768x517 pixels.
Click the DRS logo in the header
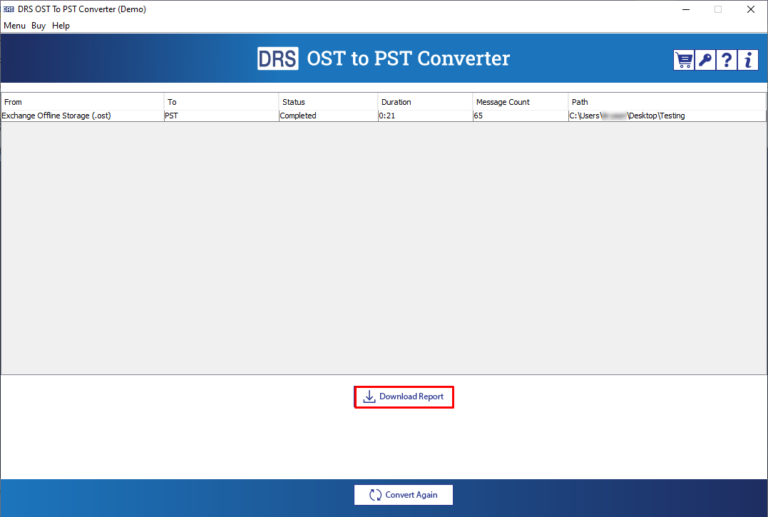pos(277,59)
